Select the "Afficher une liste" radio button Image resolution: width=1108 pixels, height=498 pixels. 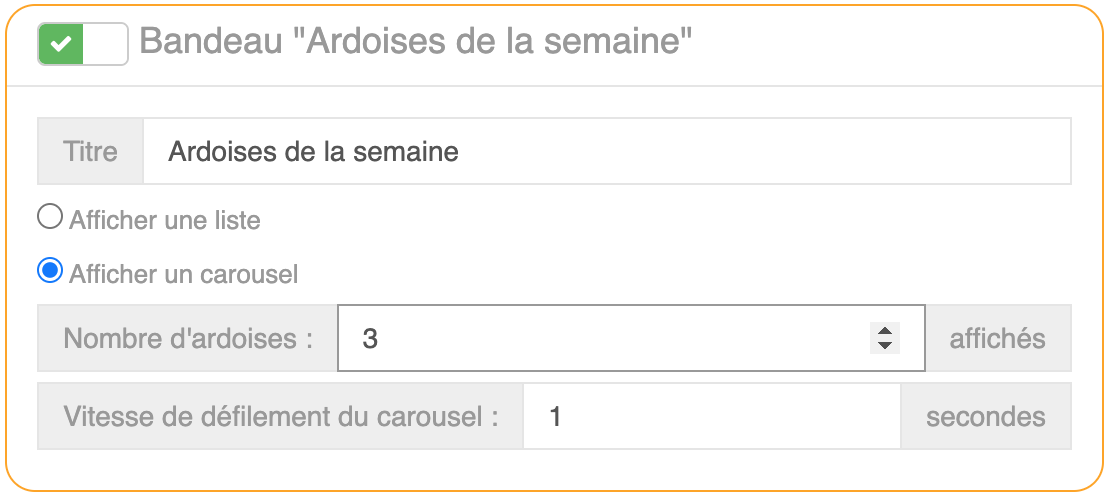[x=49, y=217]
